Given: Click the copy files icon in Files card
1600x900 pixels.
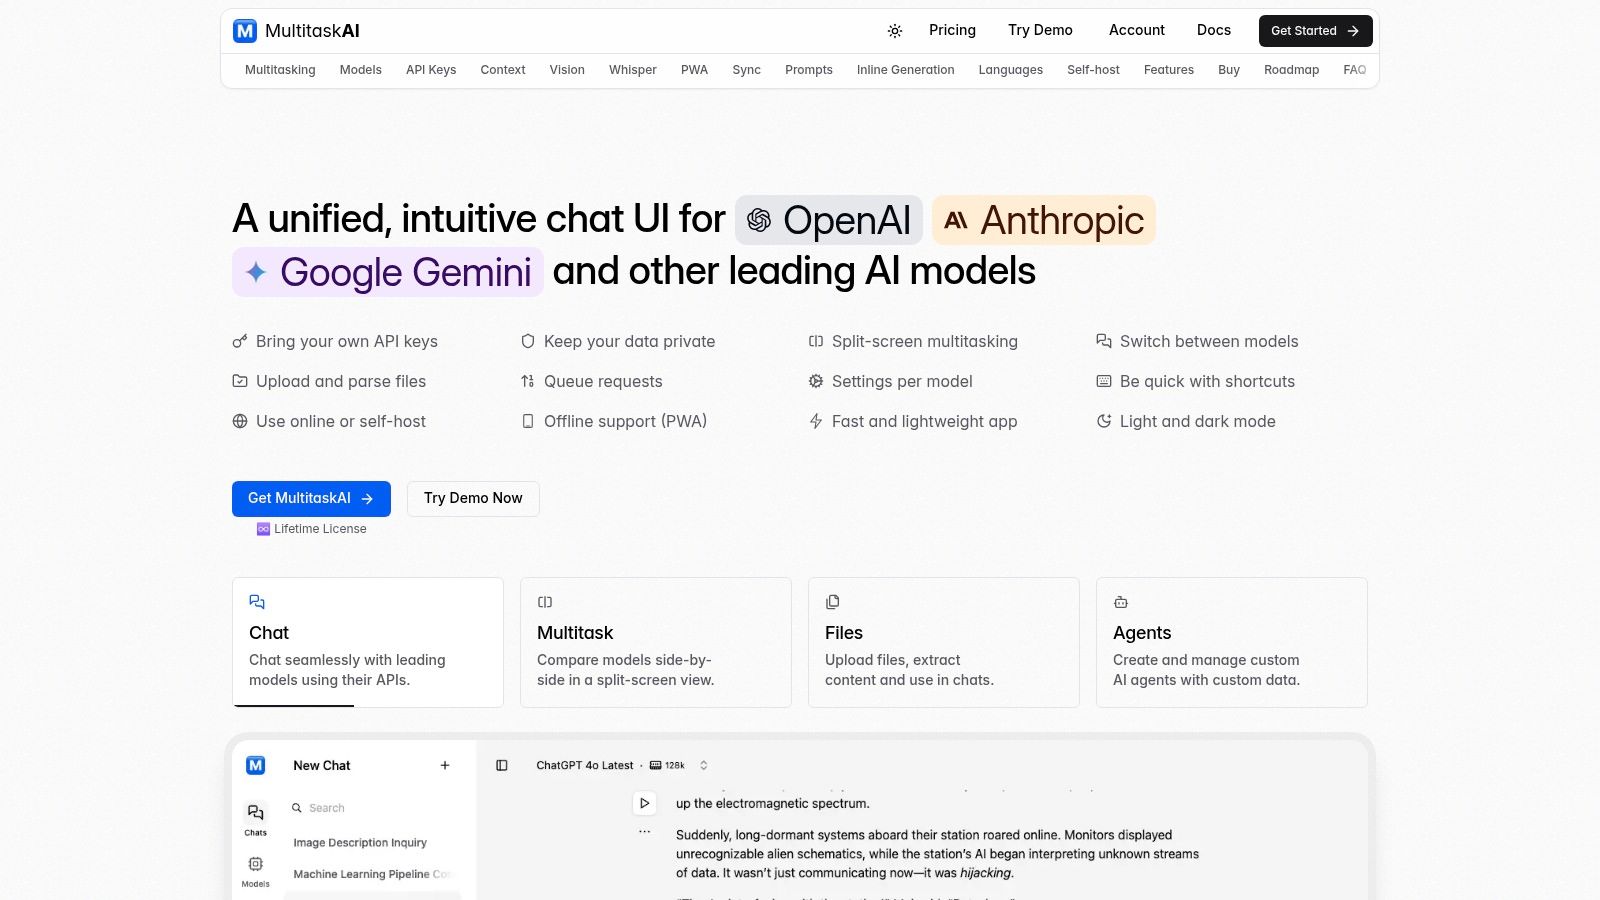Looking at the screenshot, I should click(x=833, y=602).
